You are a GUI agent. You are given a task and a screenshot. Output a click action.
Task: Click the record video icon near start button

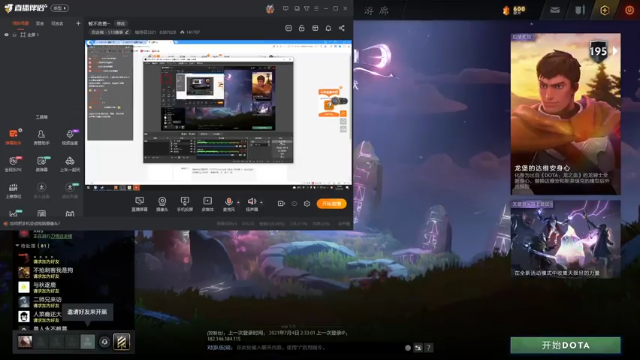pyautogui.click(x=281, y=203)
